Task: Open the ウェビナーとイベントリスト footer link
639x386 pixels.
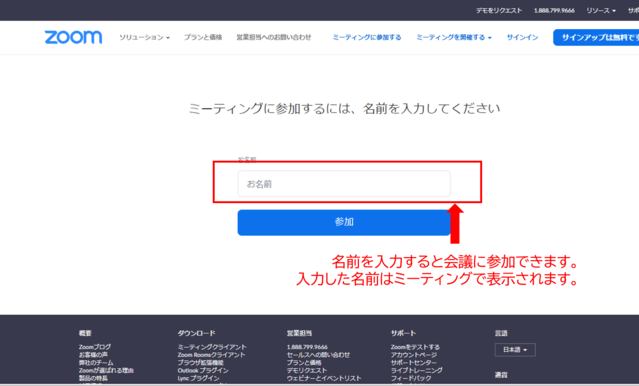Action: click(324, 378)
